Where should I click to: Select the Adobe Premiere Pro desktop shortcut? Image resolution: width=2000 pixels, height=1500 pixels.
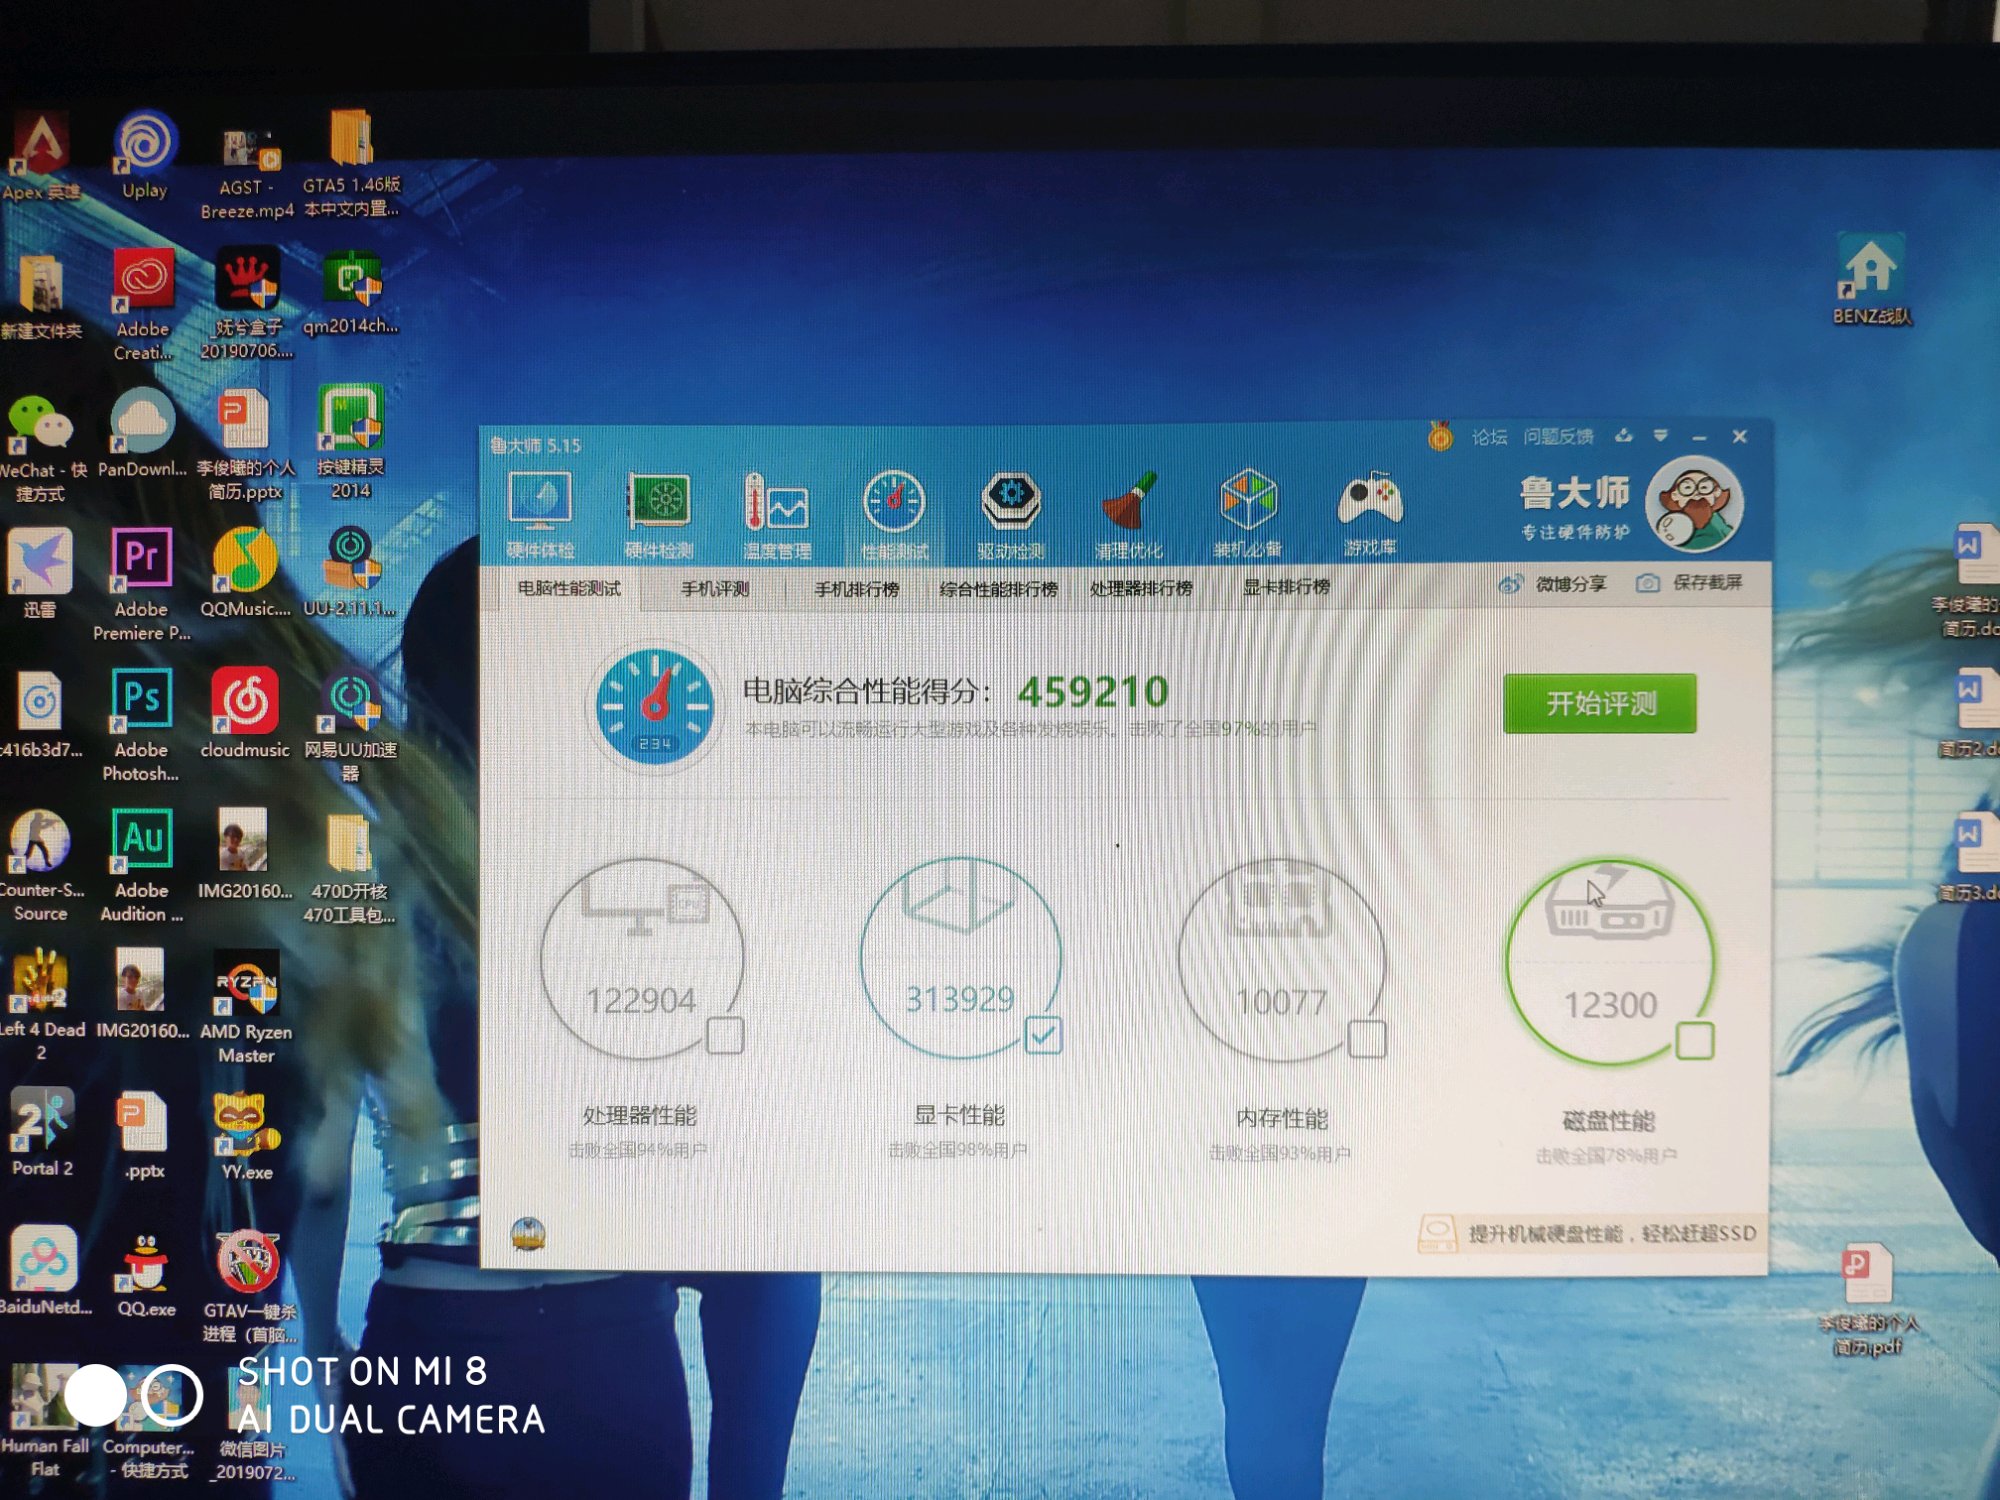tap(141, 584)
